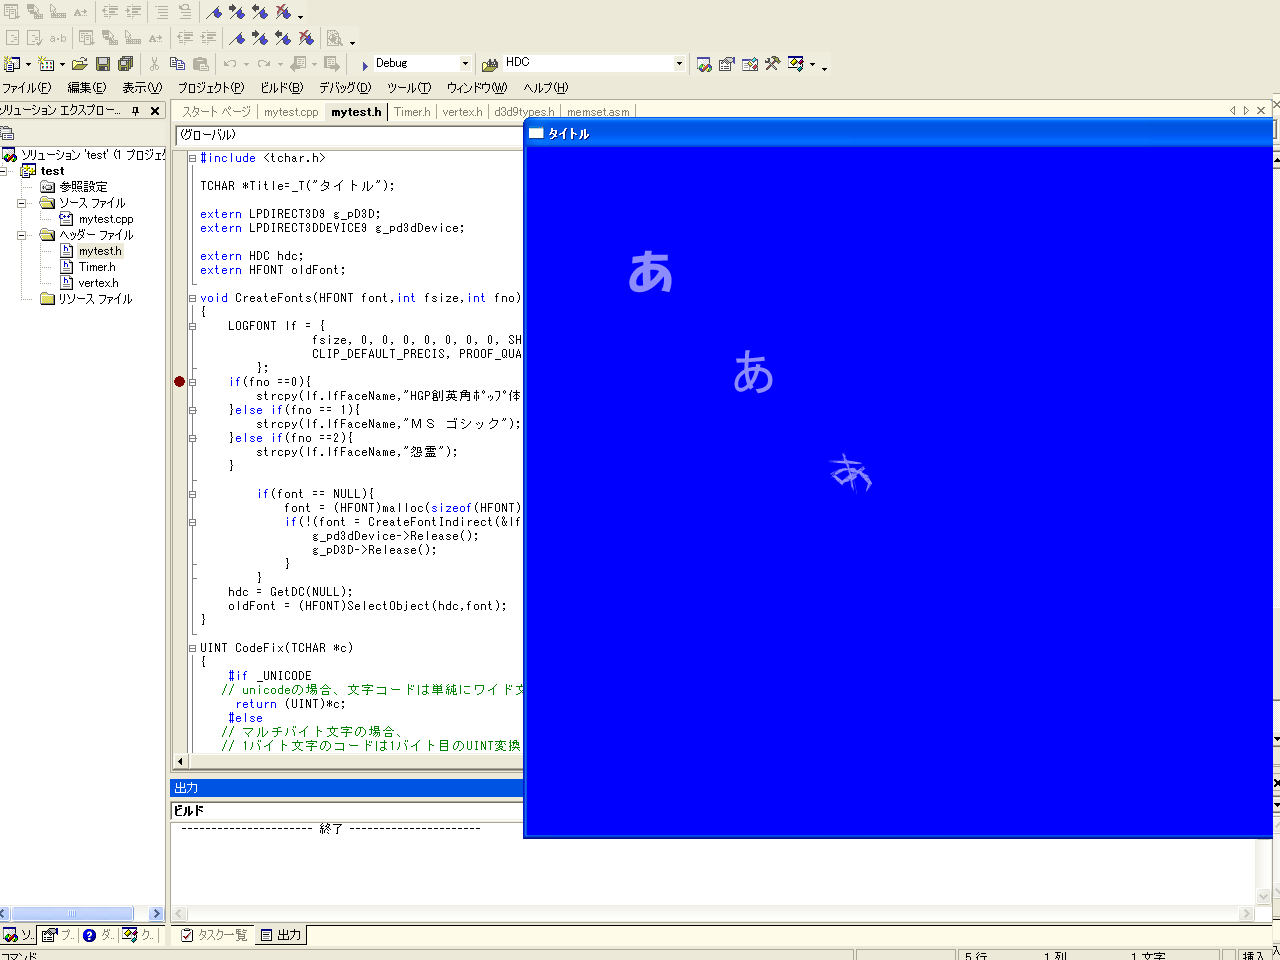Open the Add New Item dropdown arrow

coord(62,64)
